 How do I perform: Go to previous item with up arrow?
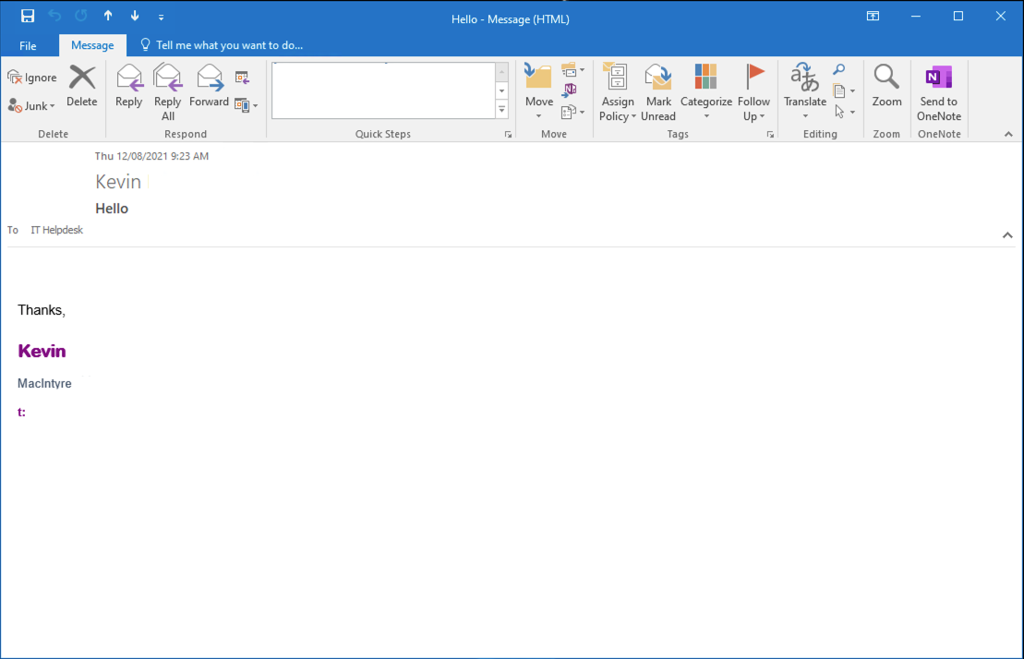(108, 17)
